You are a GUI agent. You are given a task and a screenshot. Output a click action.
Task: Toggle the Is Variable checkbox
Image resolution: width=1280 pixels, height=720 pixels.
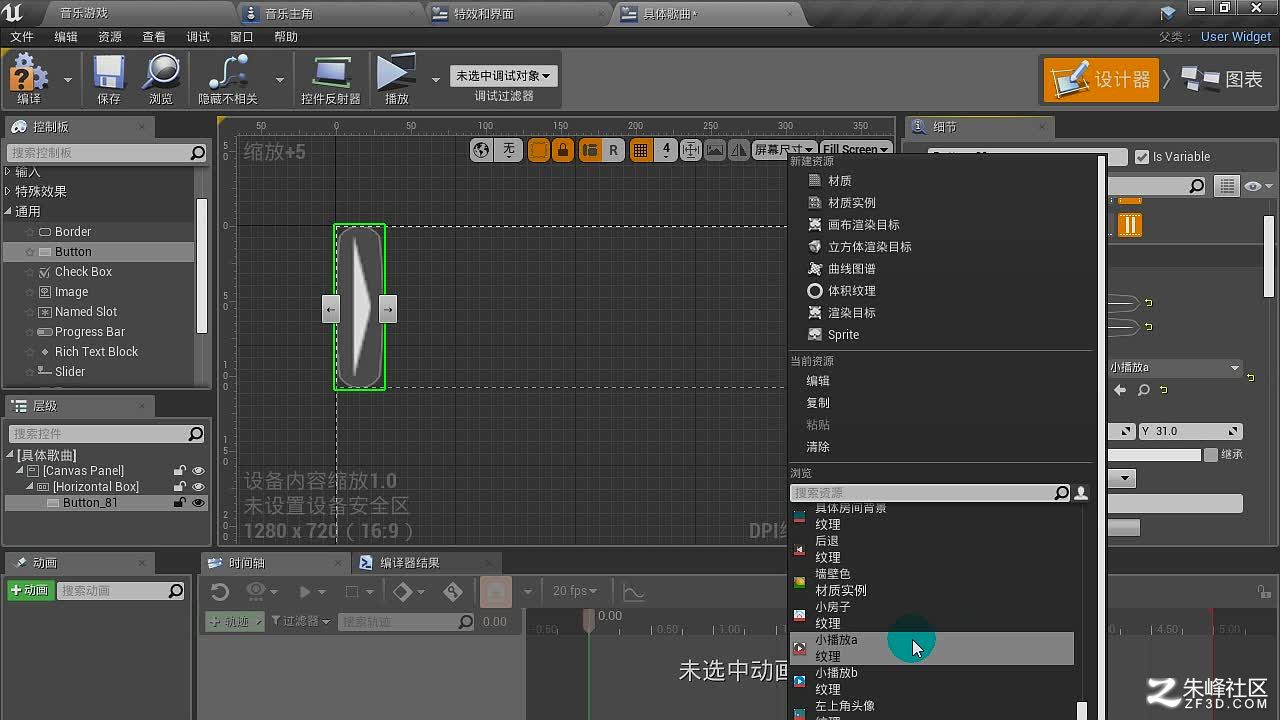click(1143, 157)
